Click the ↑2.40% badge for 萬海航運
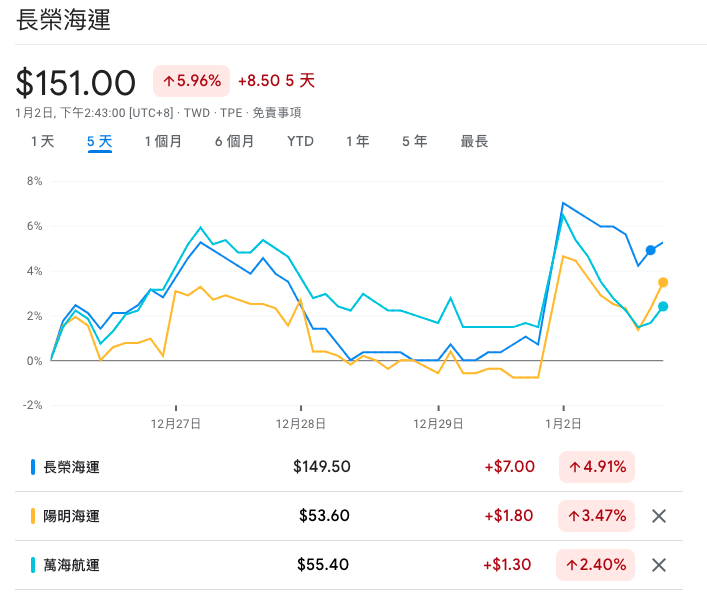707x602 pixels. coord(596,565)
